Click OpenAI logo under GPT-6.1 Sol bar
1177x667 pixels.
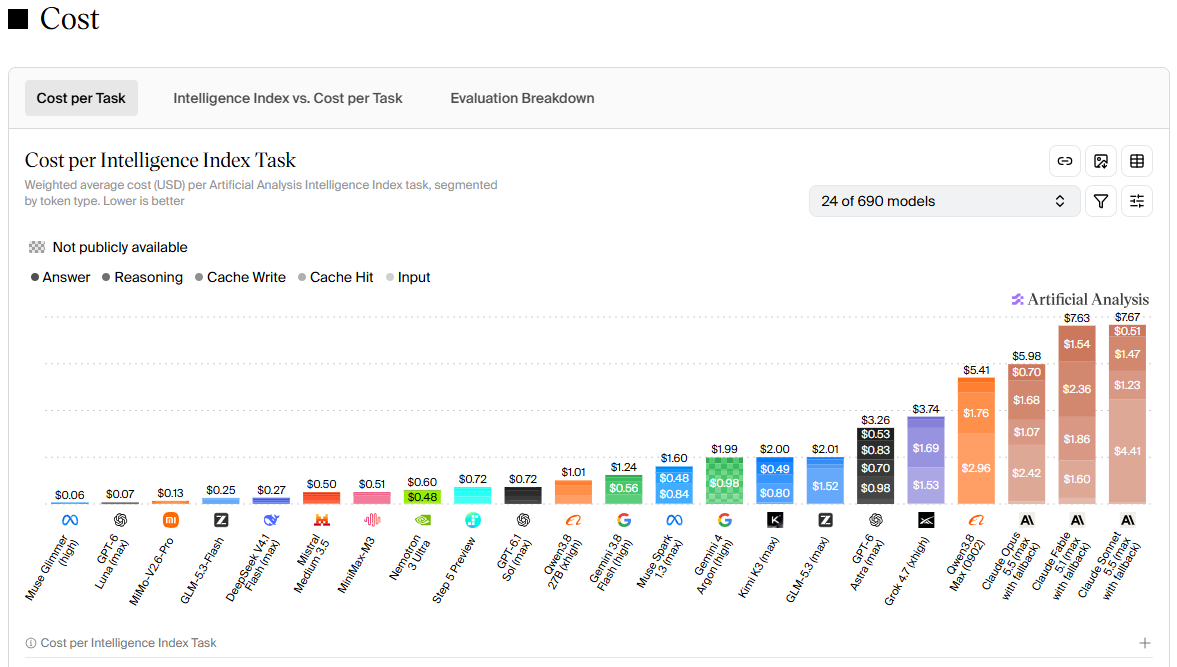[x=523, y=520]
